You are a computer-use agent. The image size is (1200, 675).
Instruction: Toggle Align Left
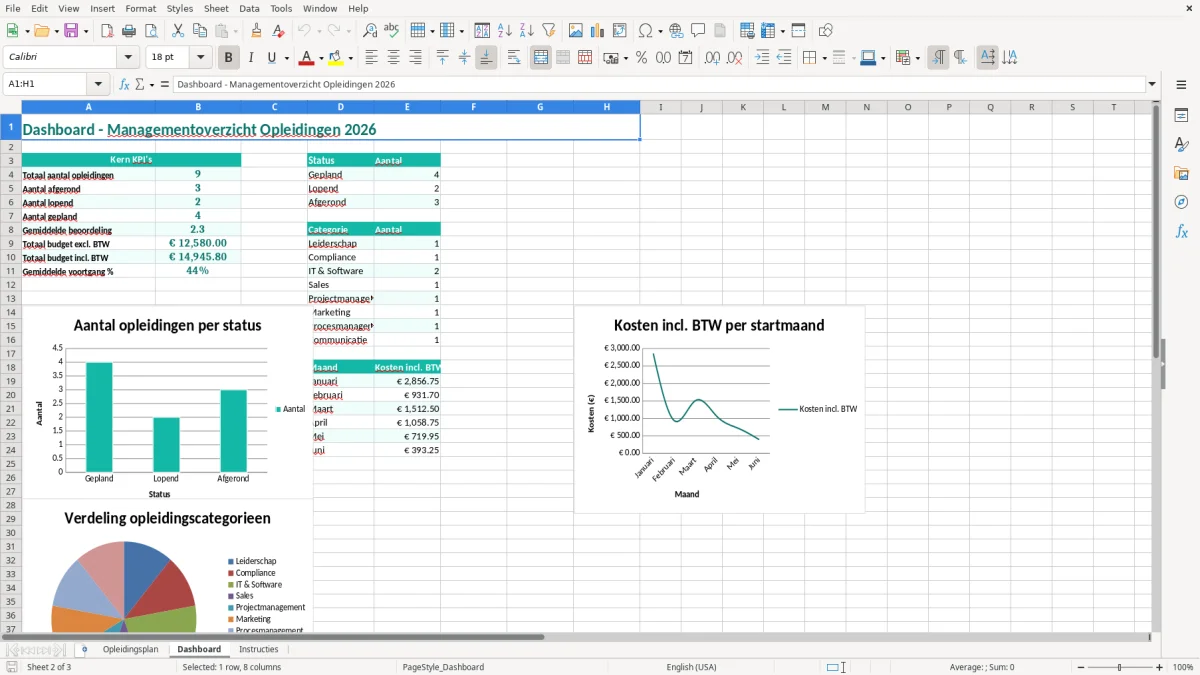[372, 58]
